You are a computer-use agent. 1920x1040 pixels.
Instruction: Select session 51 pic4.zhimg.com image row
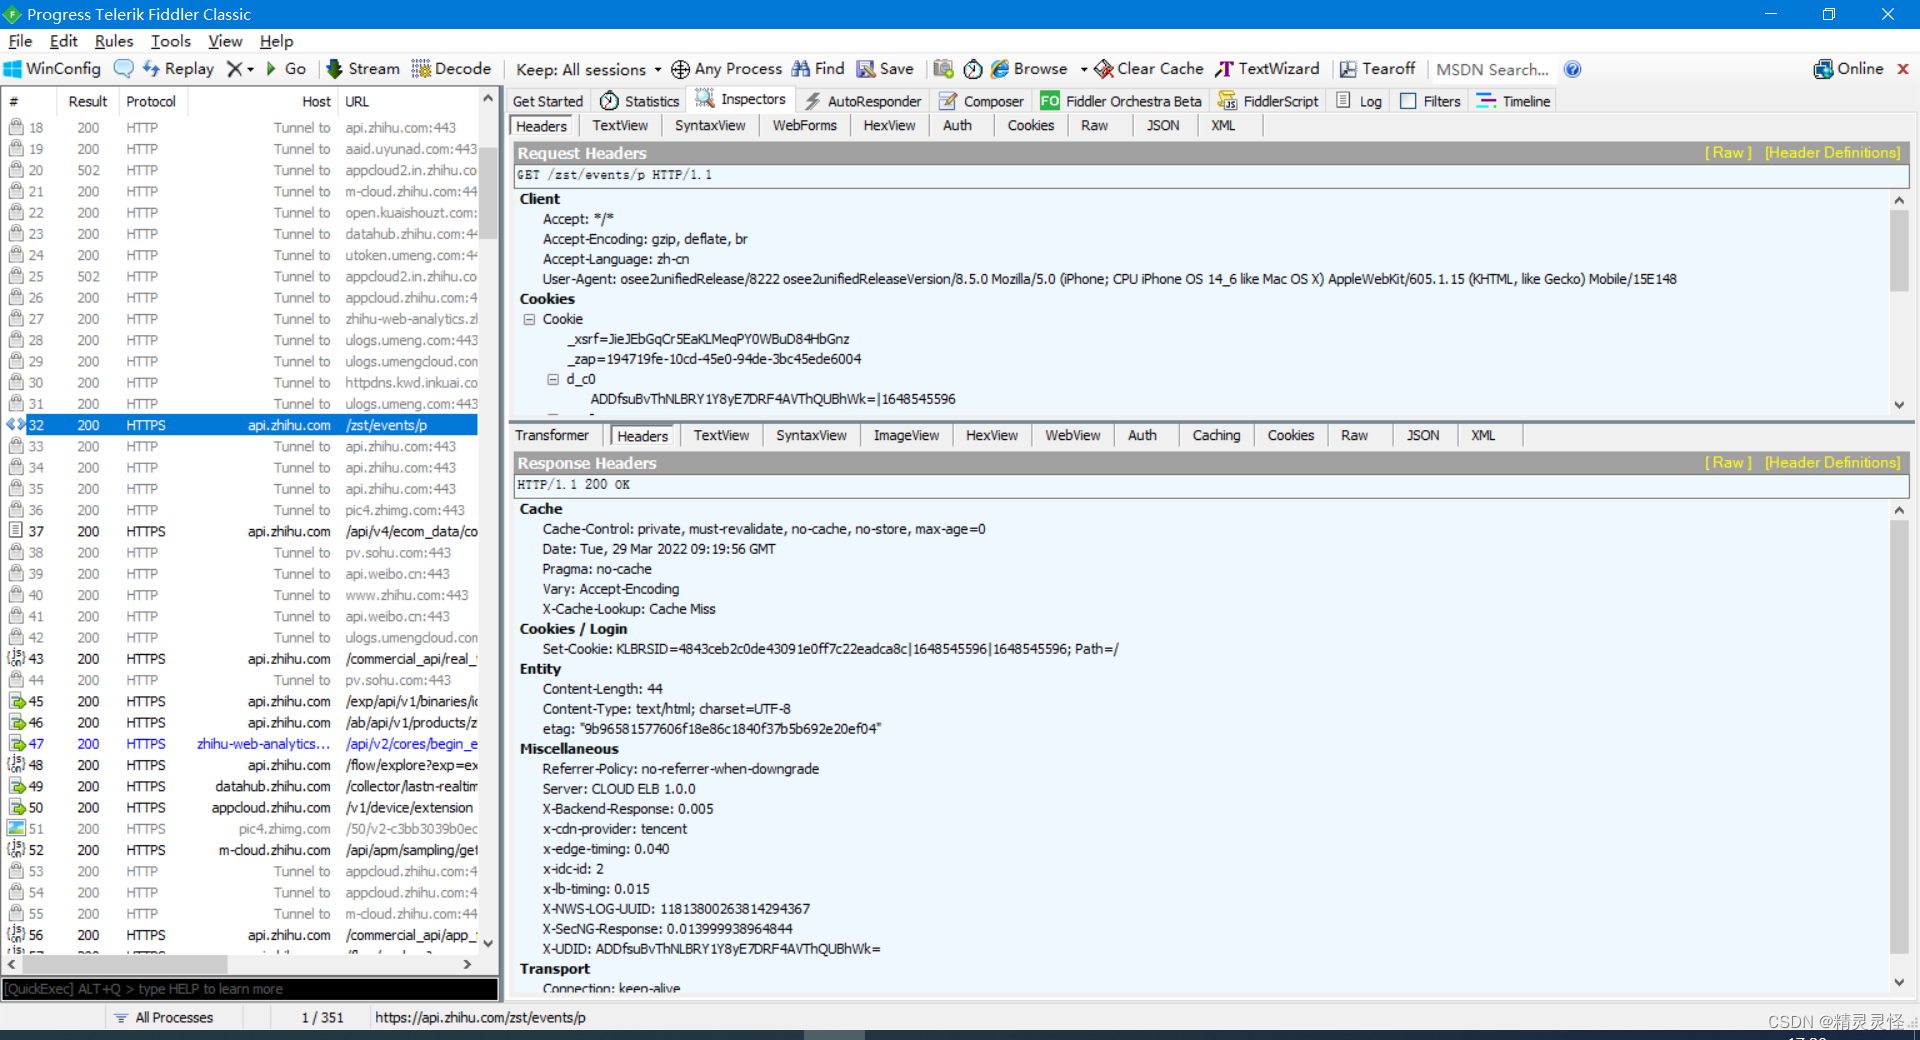[242, 829]
